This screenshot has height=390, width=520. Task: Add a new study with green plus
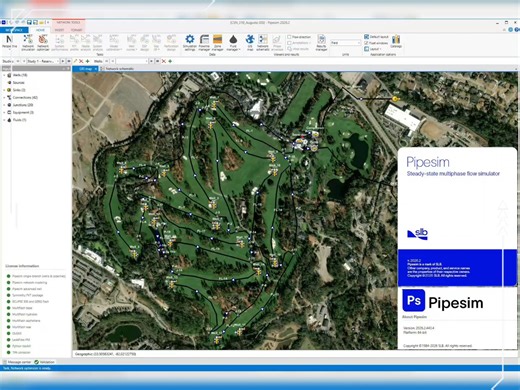tap(88, 61)
